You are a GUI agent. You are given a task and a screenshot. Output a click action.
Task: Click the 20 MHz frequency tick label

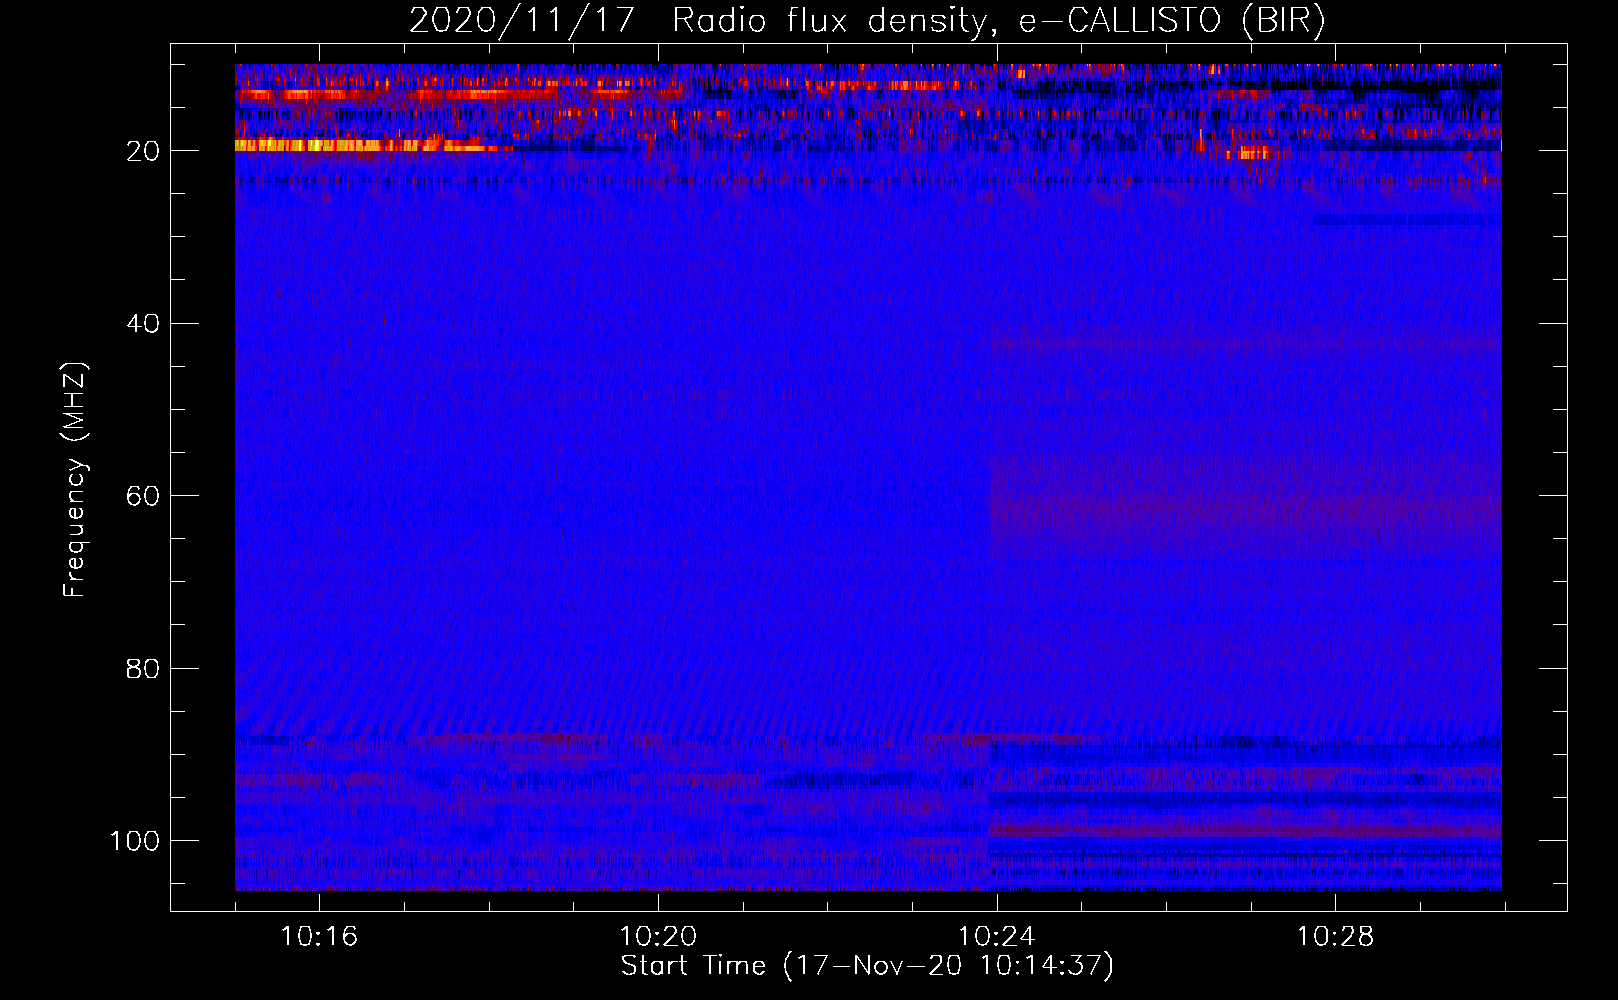pyautogui.click(x=143, y=151)
